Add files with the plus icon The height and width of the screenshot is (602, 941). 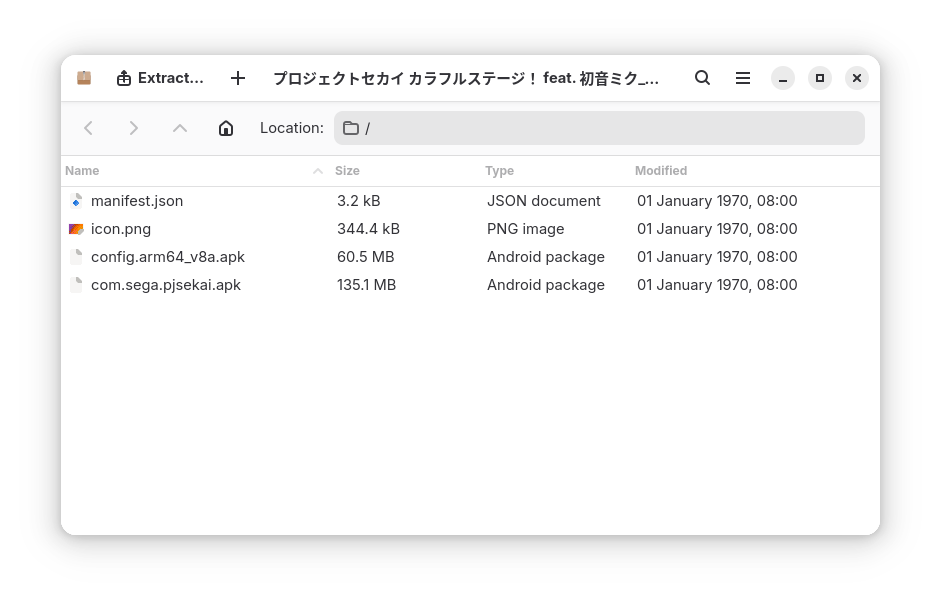[x=238, y=79]
